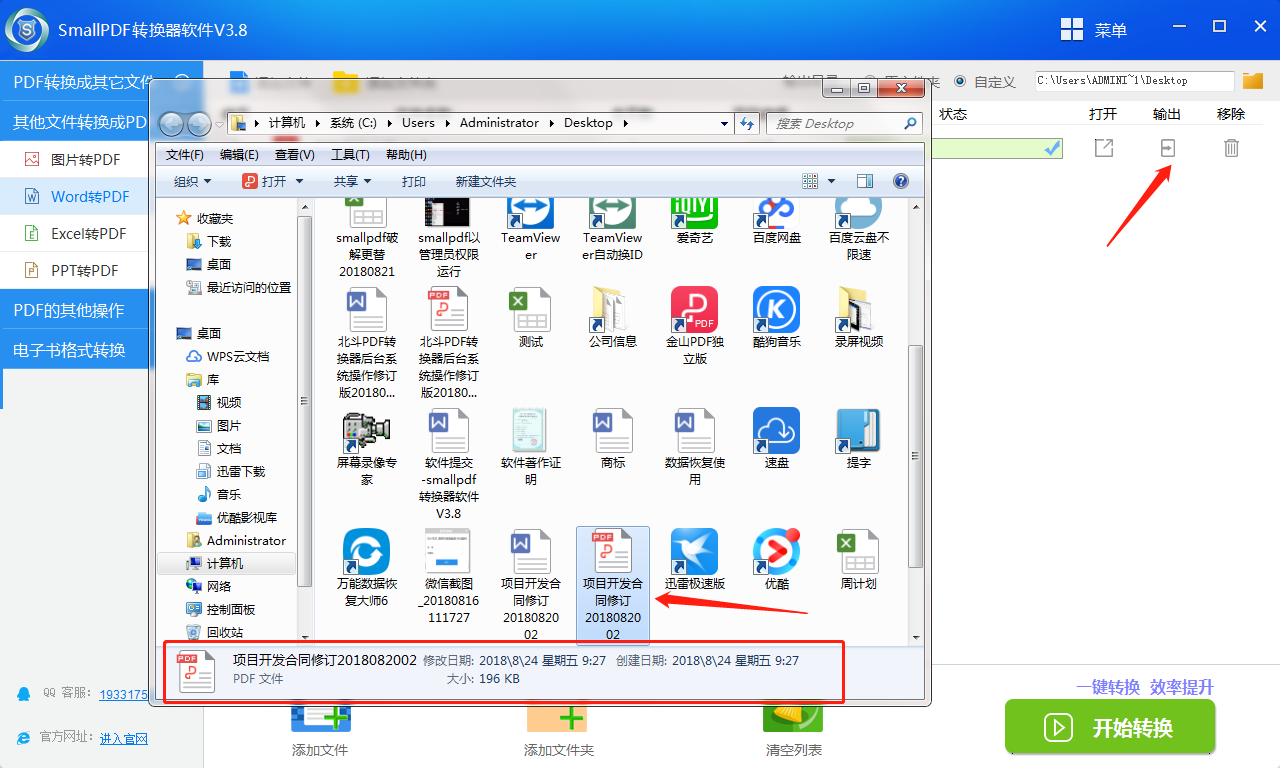Open the 菜单 button in title bar

pyautogui.click(x=1093, y=30)
